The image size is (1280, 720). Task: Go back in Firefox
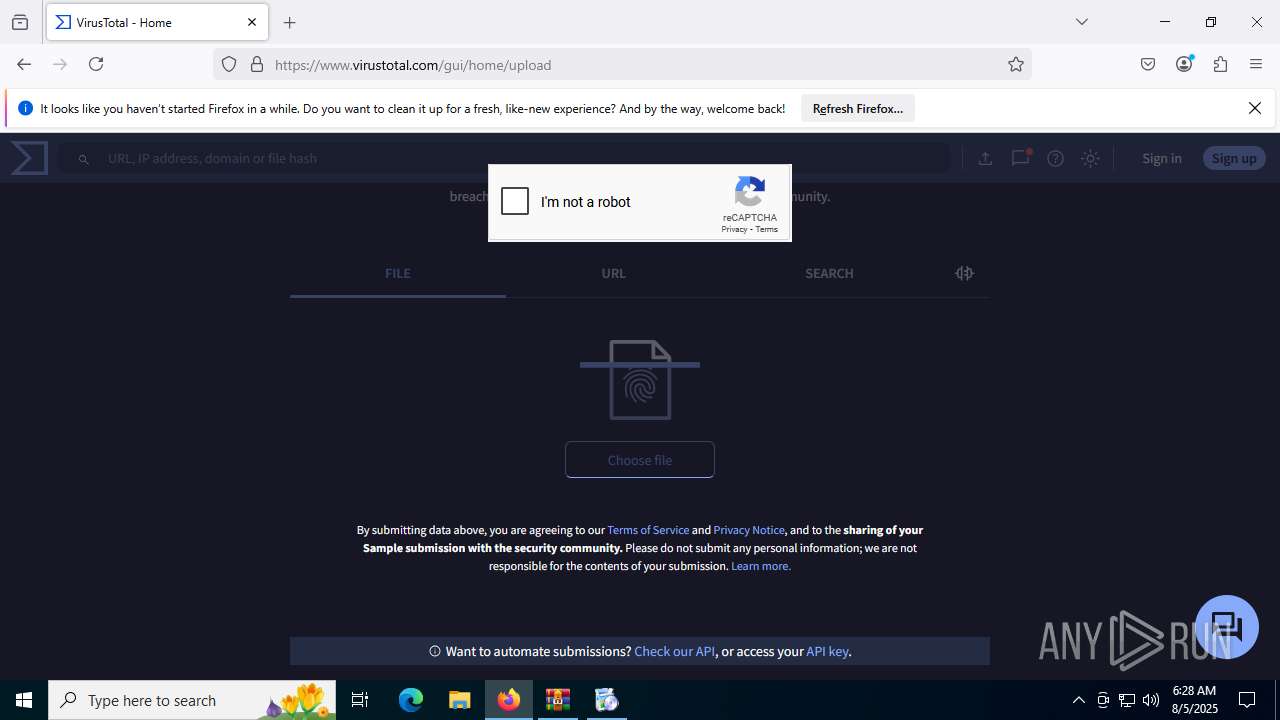[x=24, y=64]
